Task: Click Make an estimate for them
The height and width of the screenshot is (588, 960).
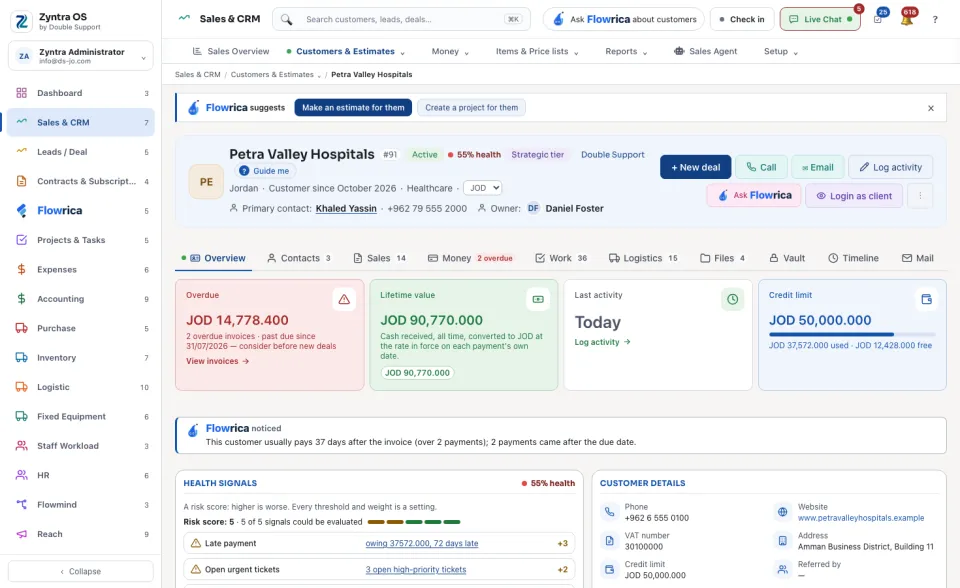Action: click(353, 108)
